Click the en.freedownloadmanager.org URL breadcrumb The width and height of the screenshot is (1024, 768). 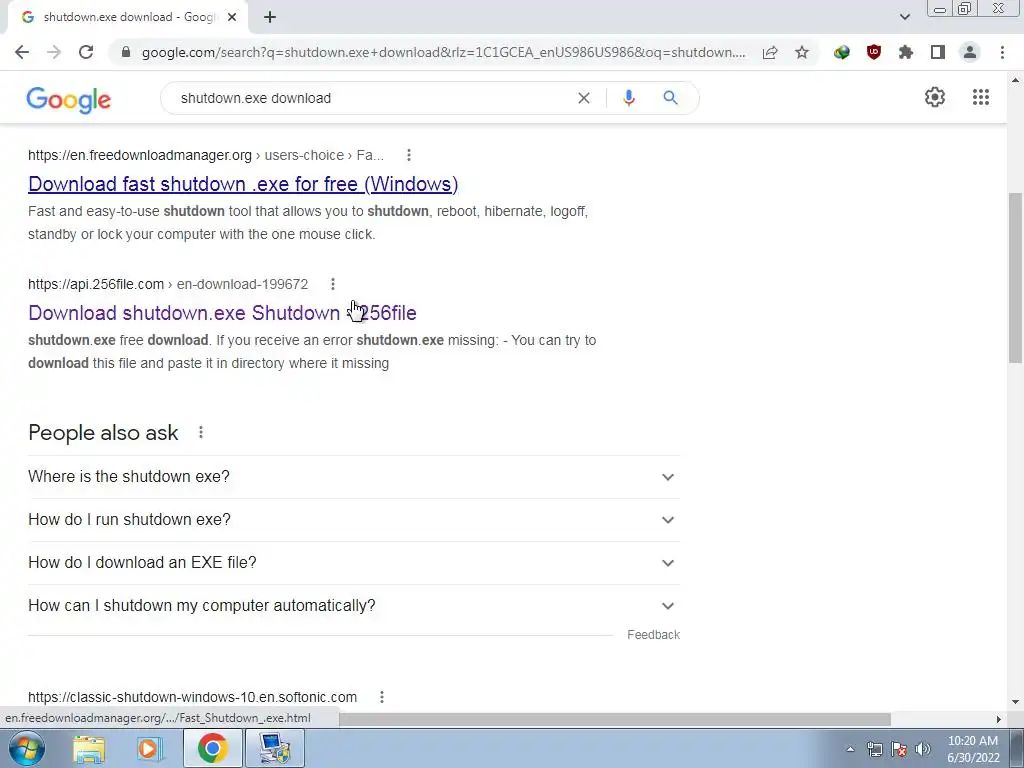point(206,155)
